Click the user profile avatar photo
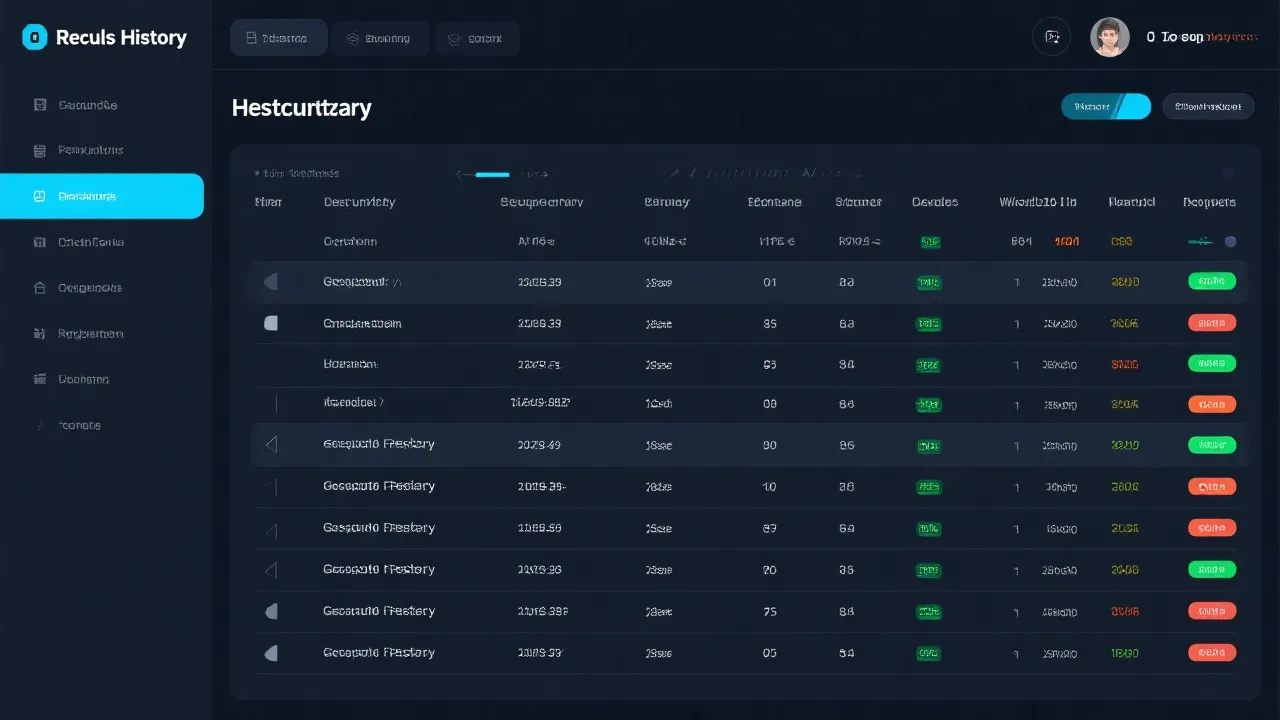This screenshot has height=720, width=1280. 1109,37
